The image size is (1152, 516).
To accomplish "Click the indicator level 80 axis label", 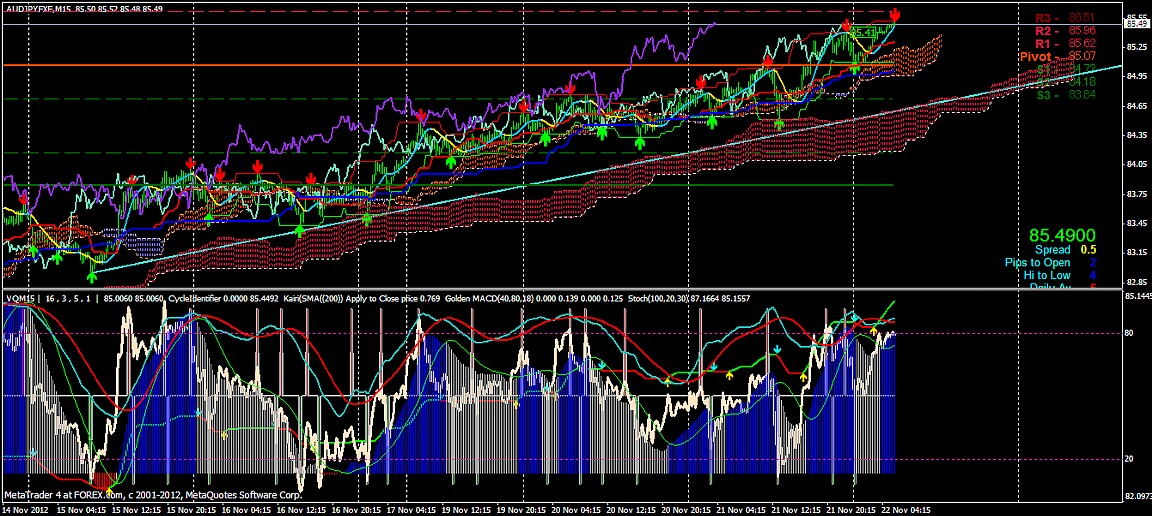I will coord(1128,333).
